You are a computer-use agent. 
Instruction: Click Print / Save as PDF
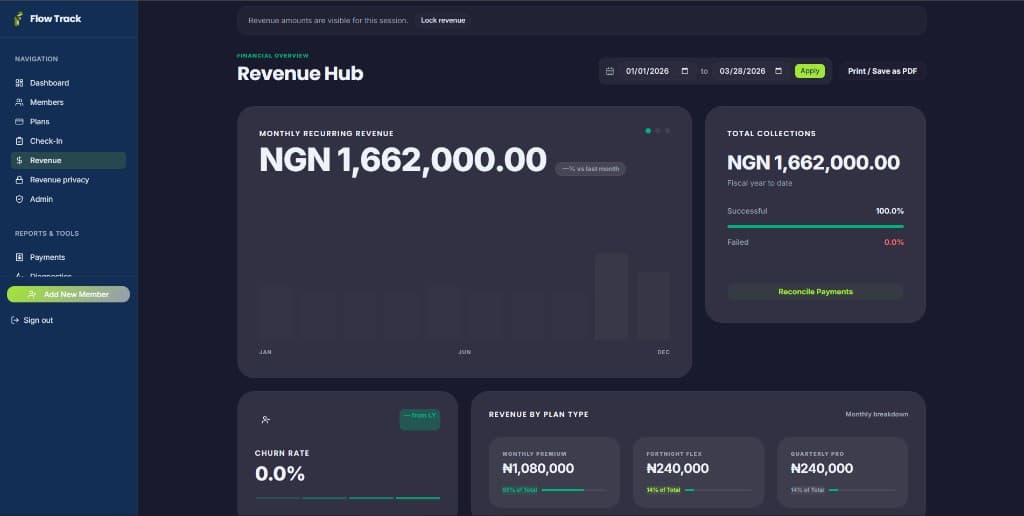tap(882, 71)
